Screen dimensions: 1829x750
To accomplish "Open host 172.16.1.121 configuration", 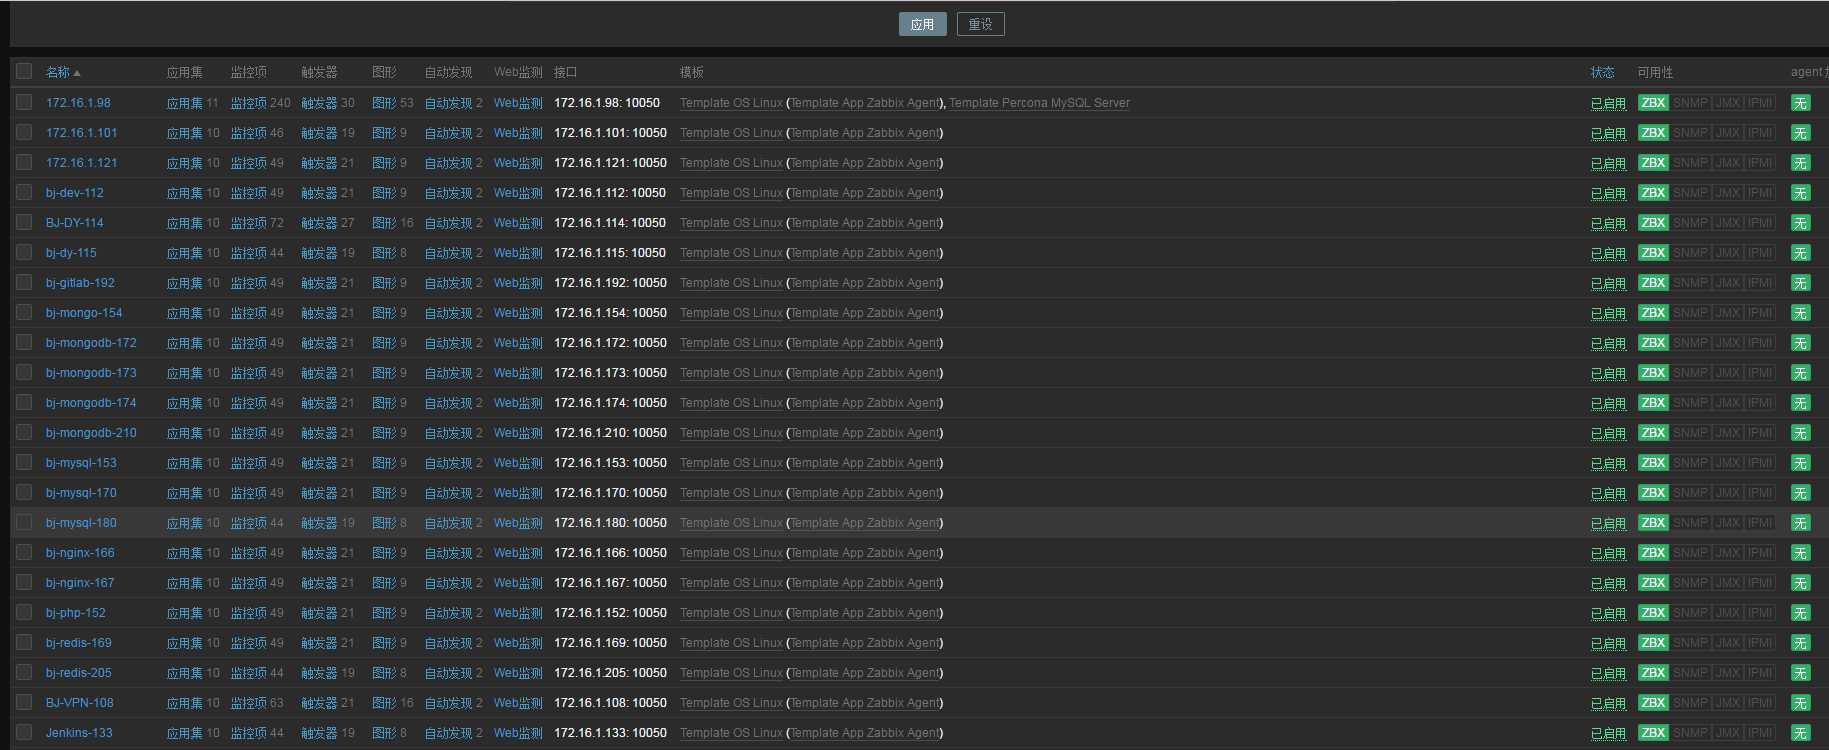I will [x=81, y=163].
